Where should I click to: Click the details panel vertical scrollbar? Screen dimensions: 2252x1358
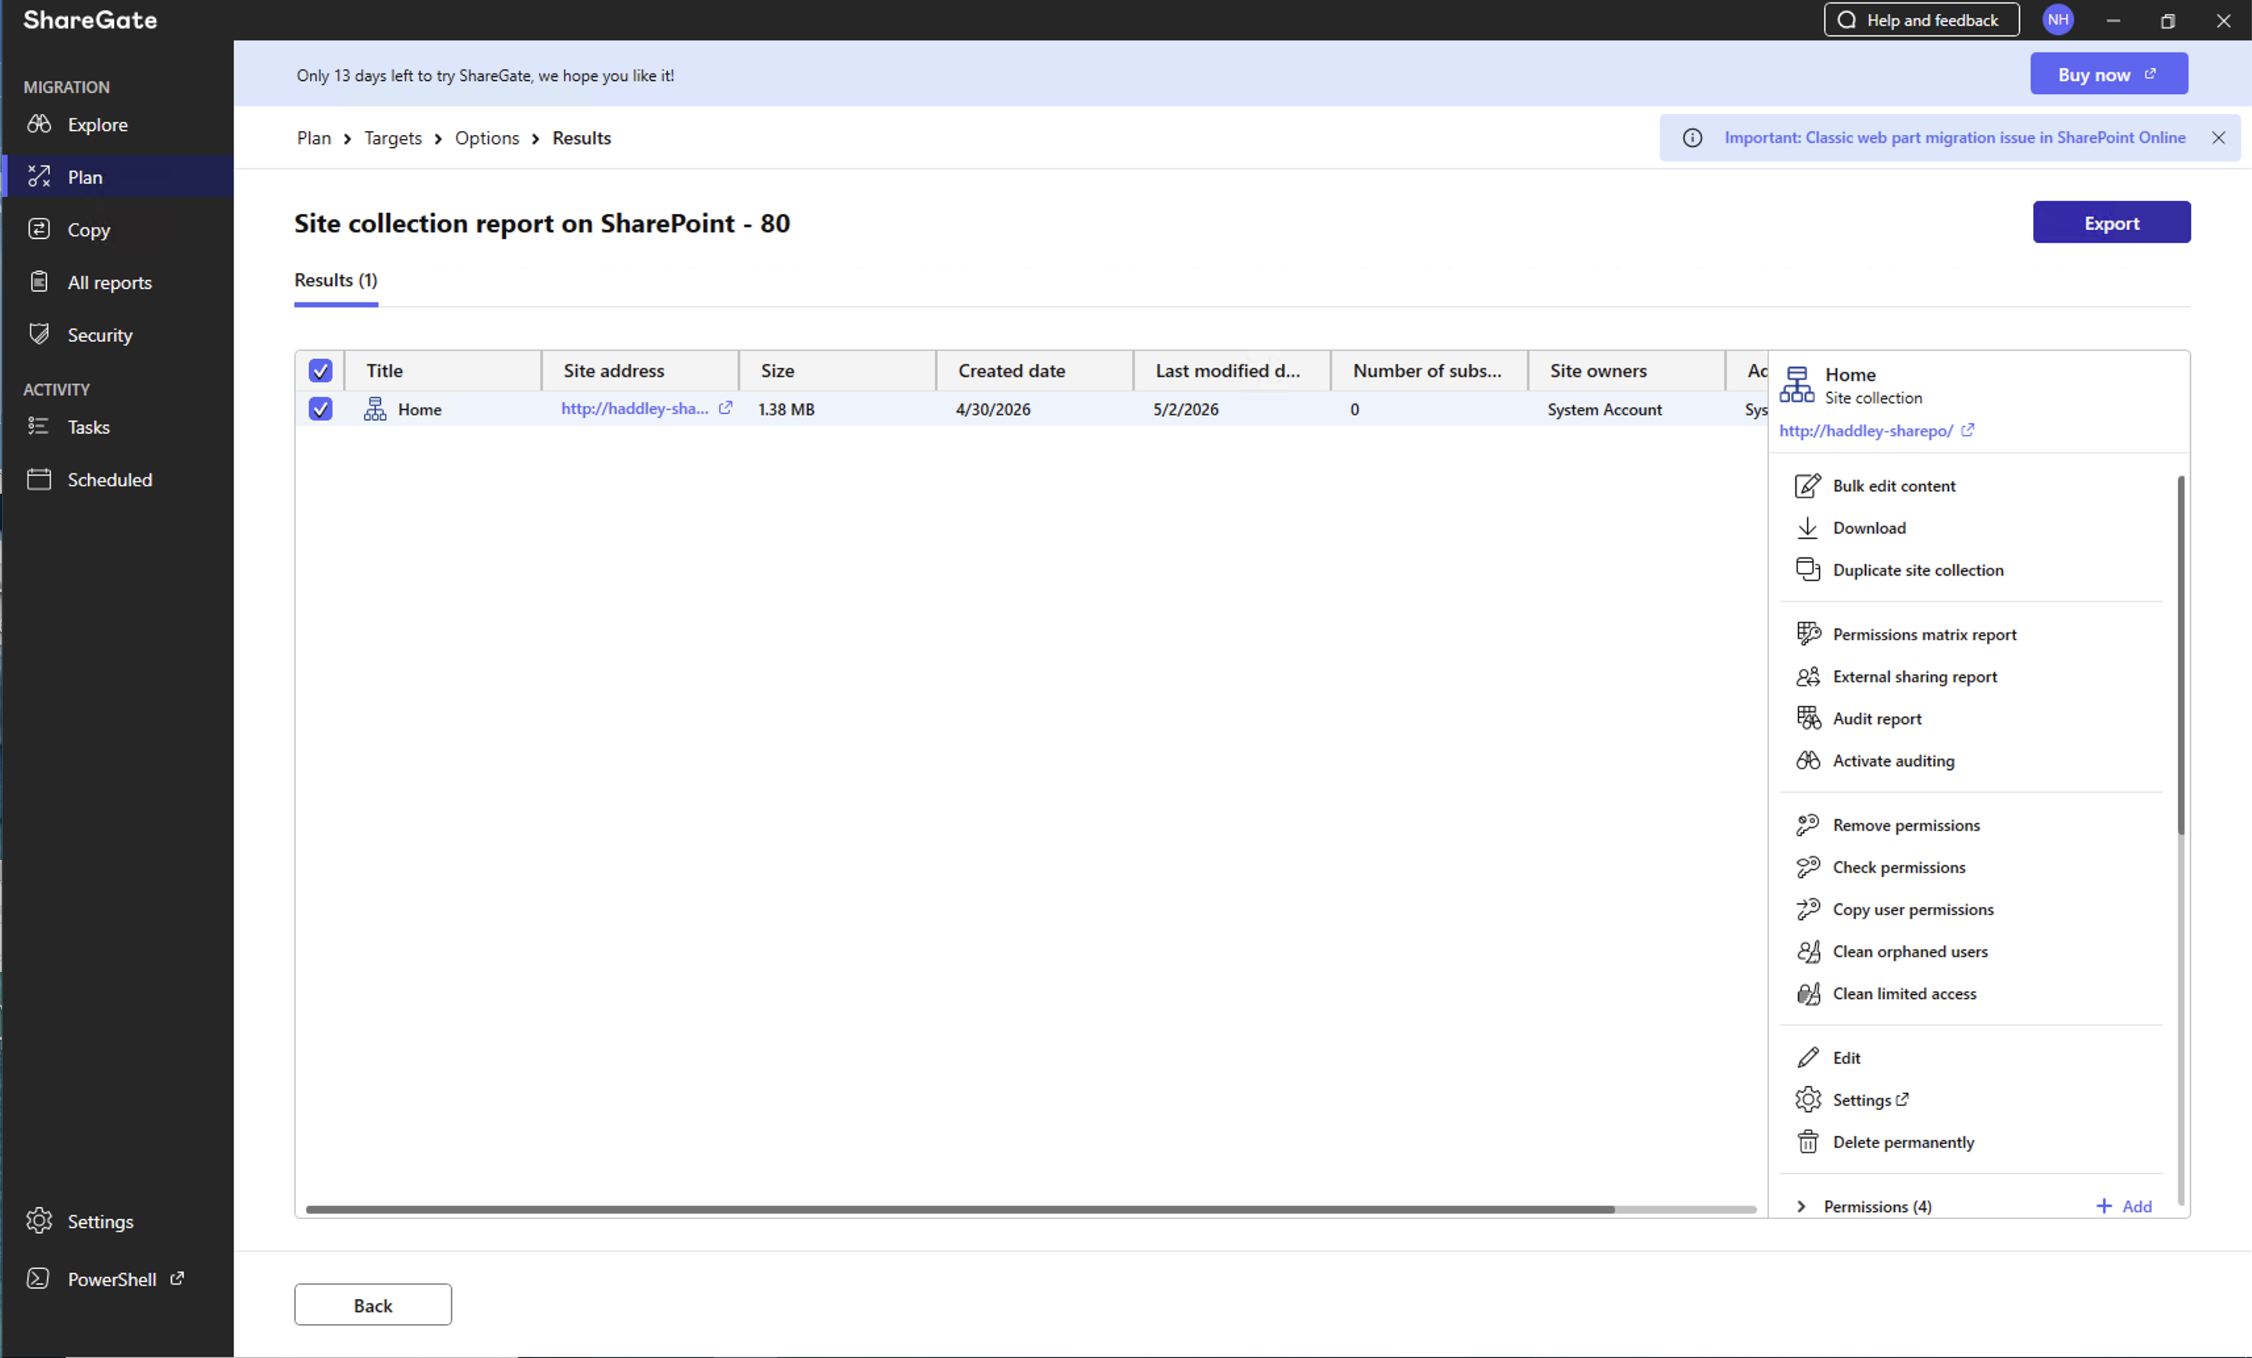click(2180, 655)
